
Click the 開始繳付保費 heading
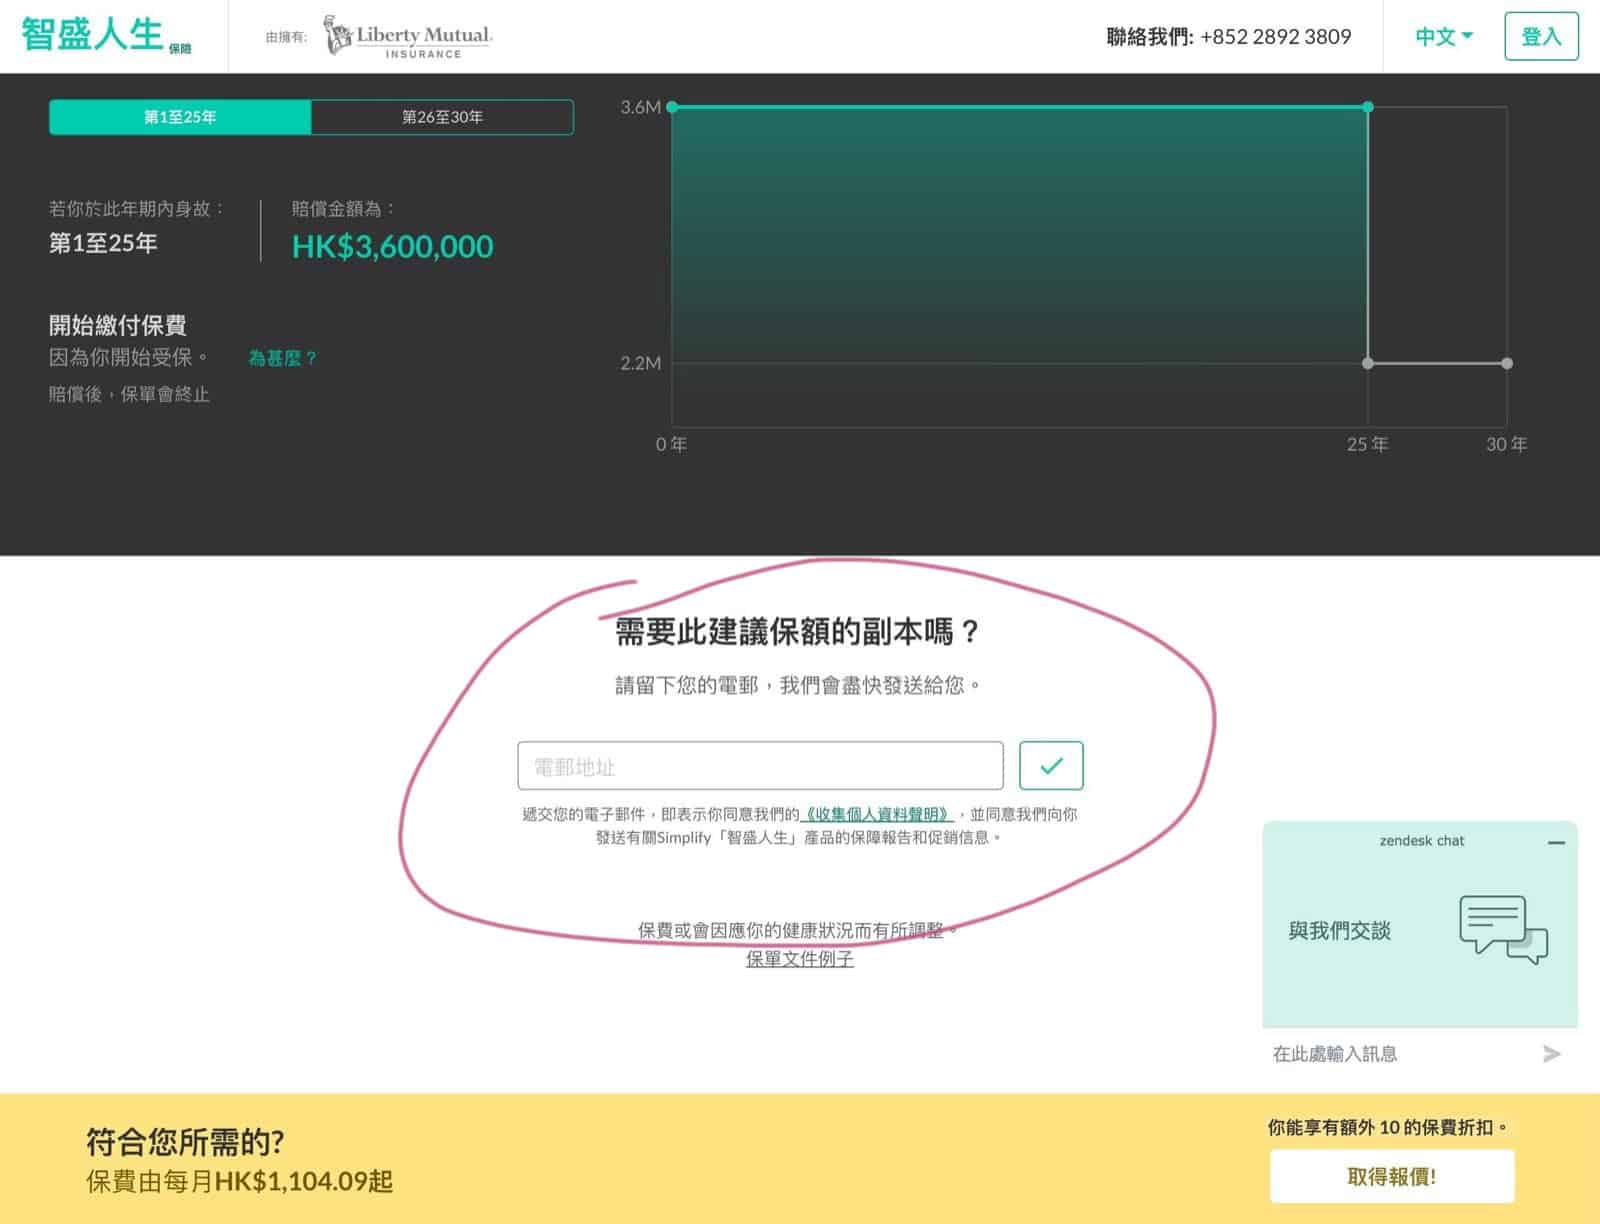tap(117, 325)
